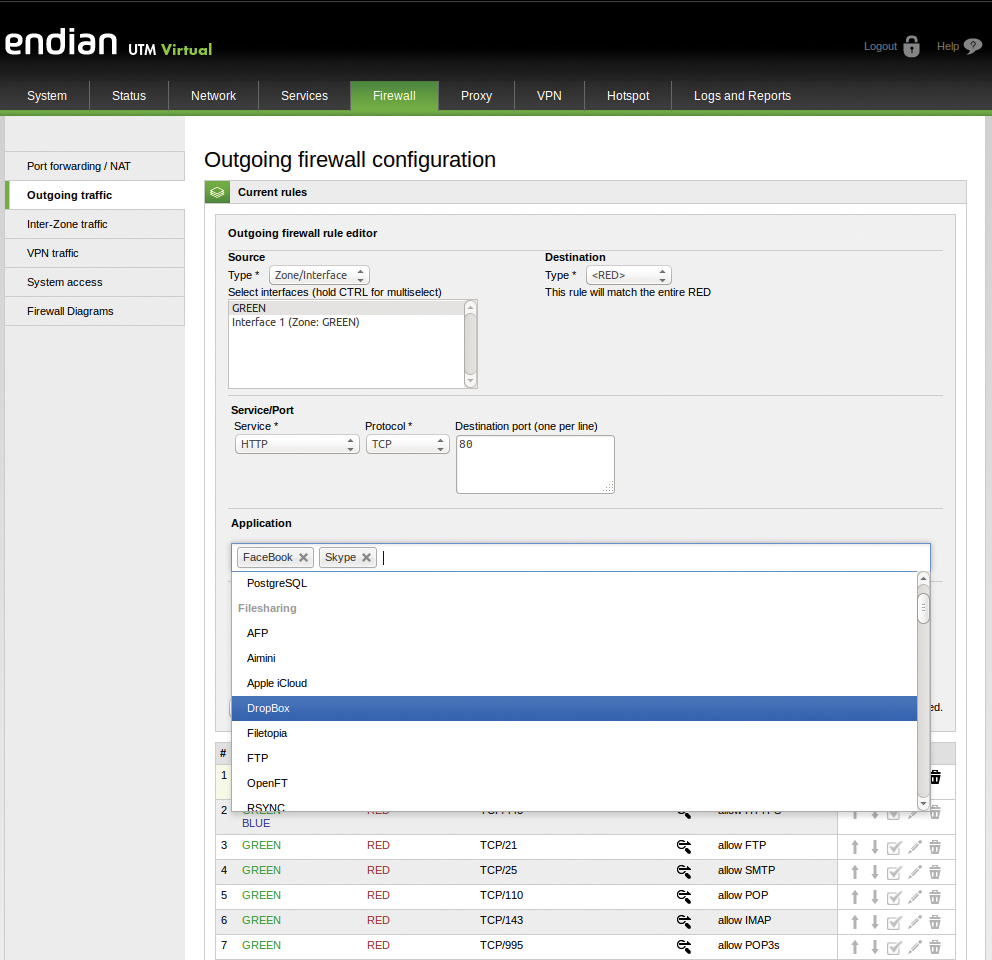Click the interface list scrollbar

pyautogui.click(x=470, y=344)
